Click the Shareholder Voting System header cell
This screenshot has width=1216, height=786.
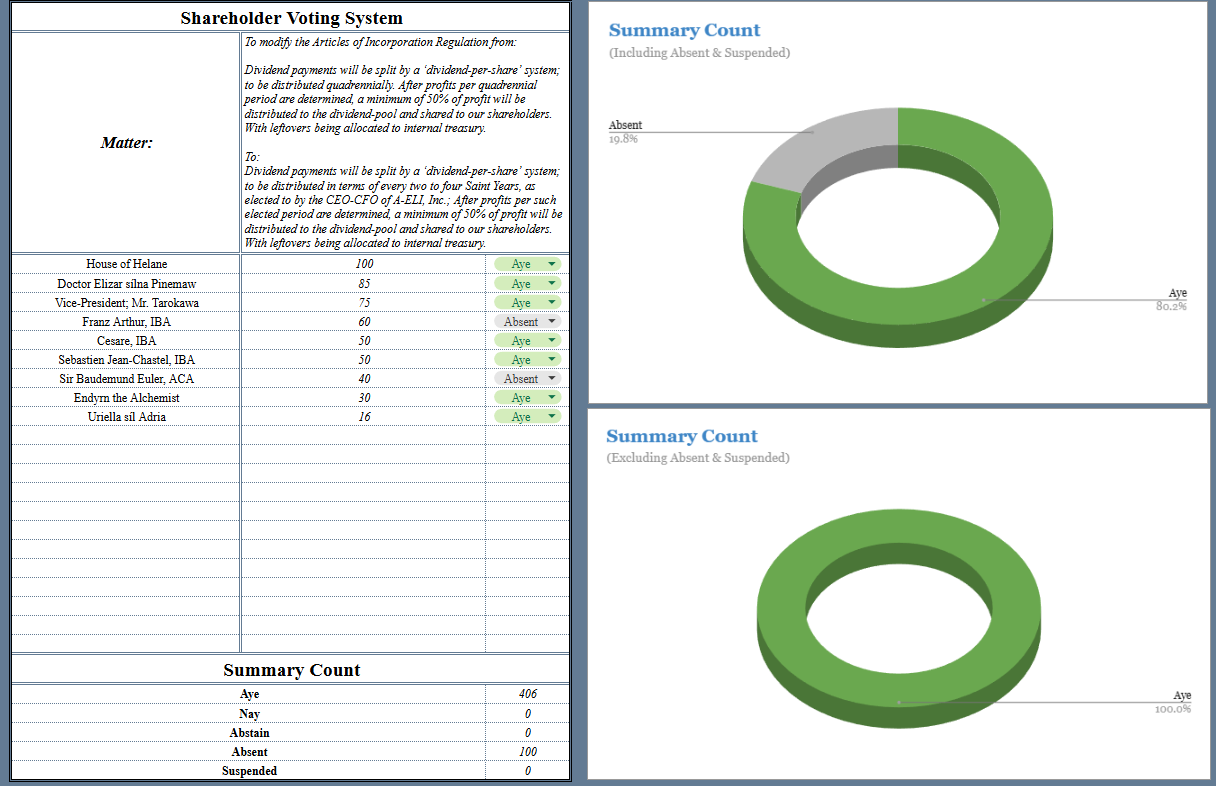291,18
